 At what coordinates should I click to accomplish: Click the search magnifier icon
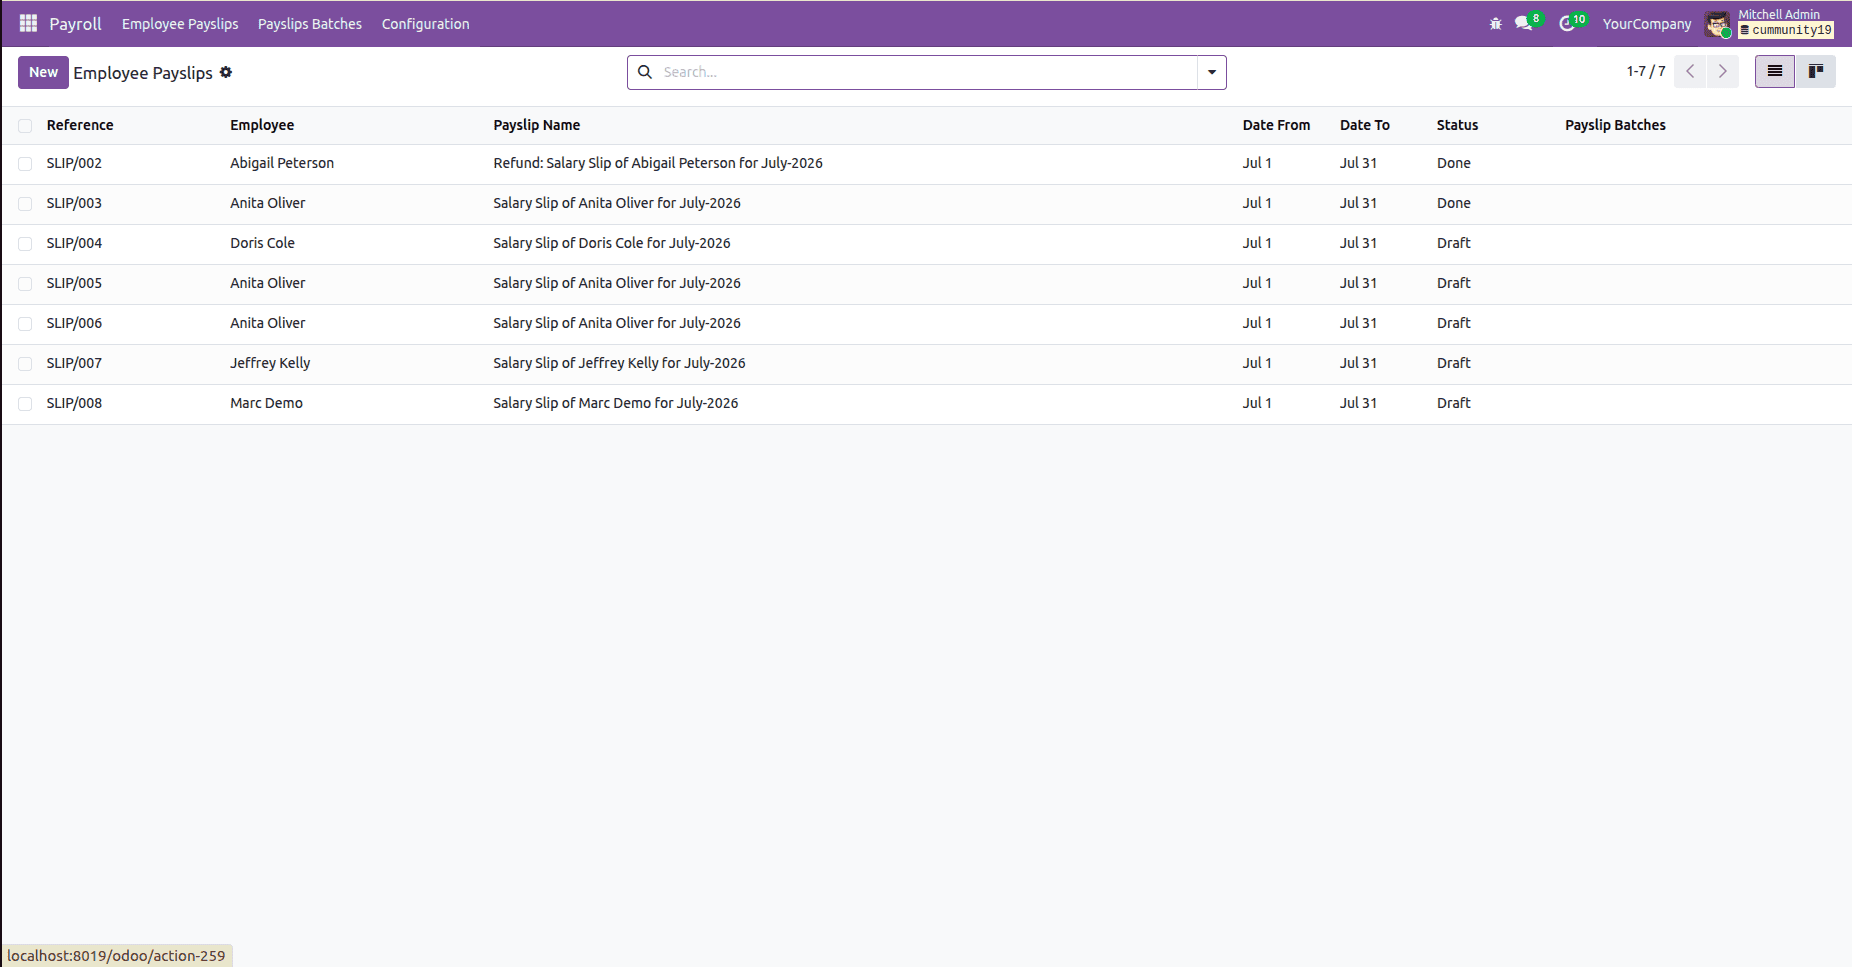tap(645, 72)
